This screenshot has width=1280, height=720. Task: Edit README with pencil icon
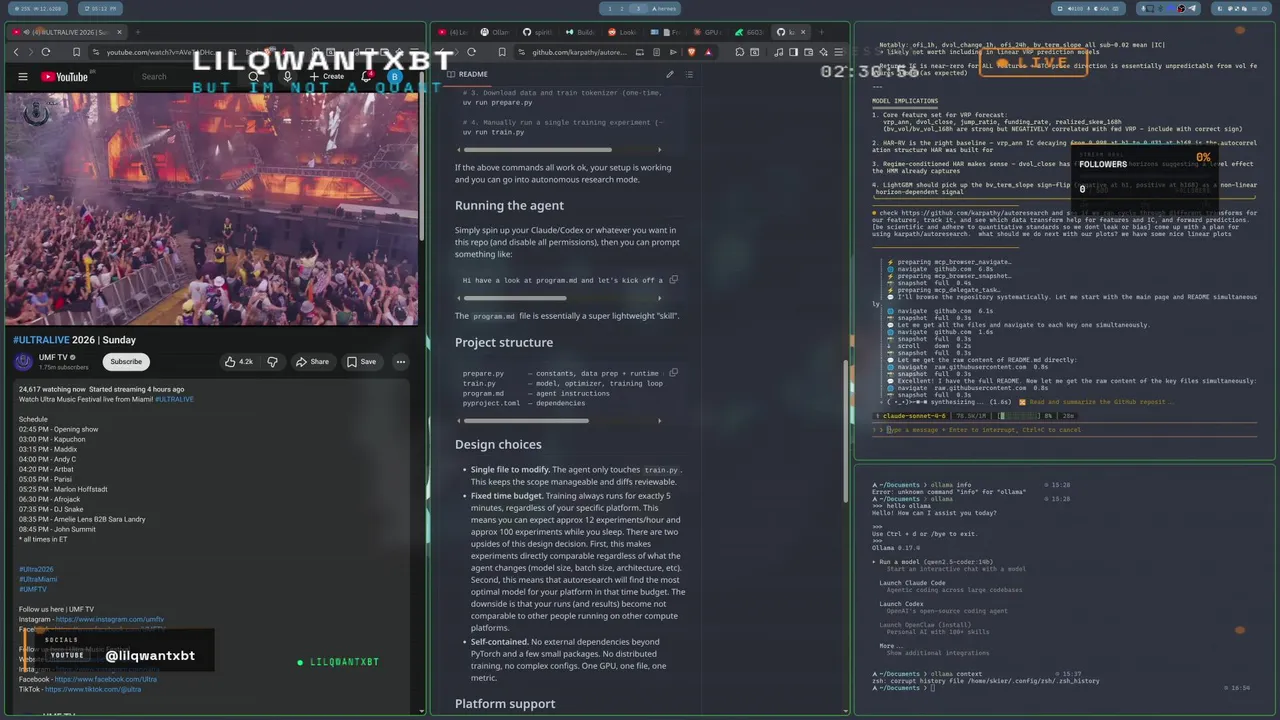670,74
